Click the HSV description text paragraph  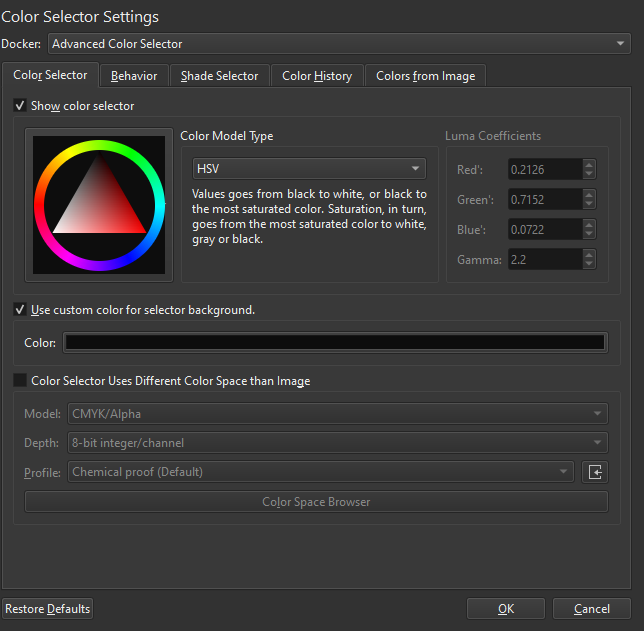coord(309,216)
